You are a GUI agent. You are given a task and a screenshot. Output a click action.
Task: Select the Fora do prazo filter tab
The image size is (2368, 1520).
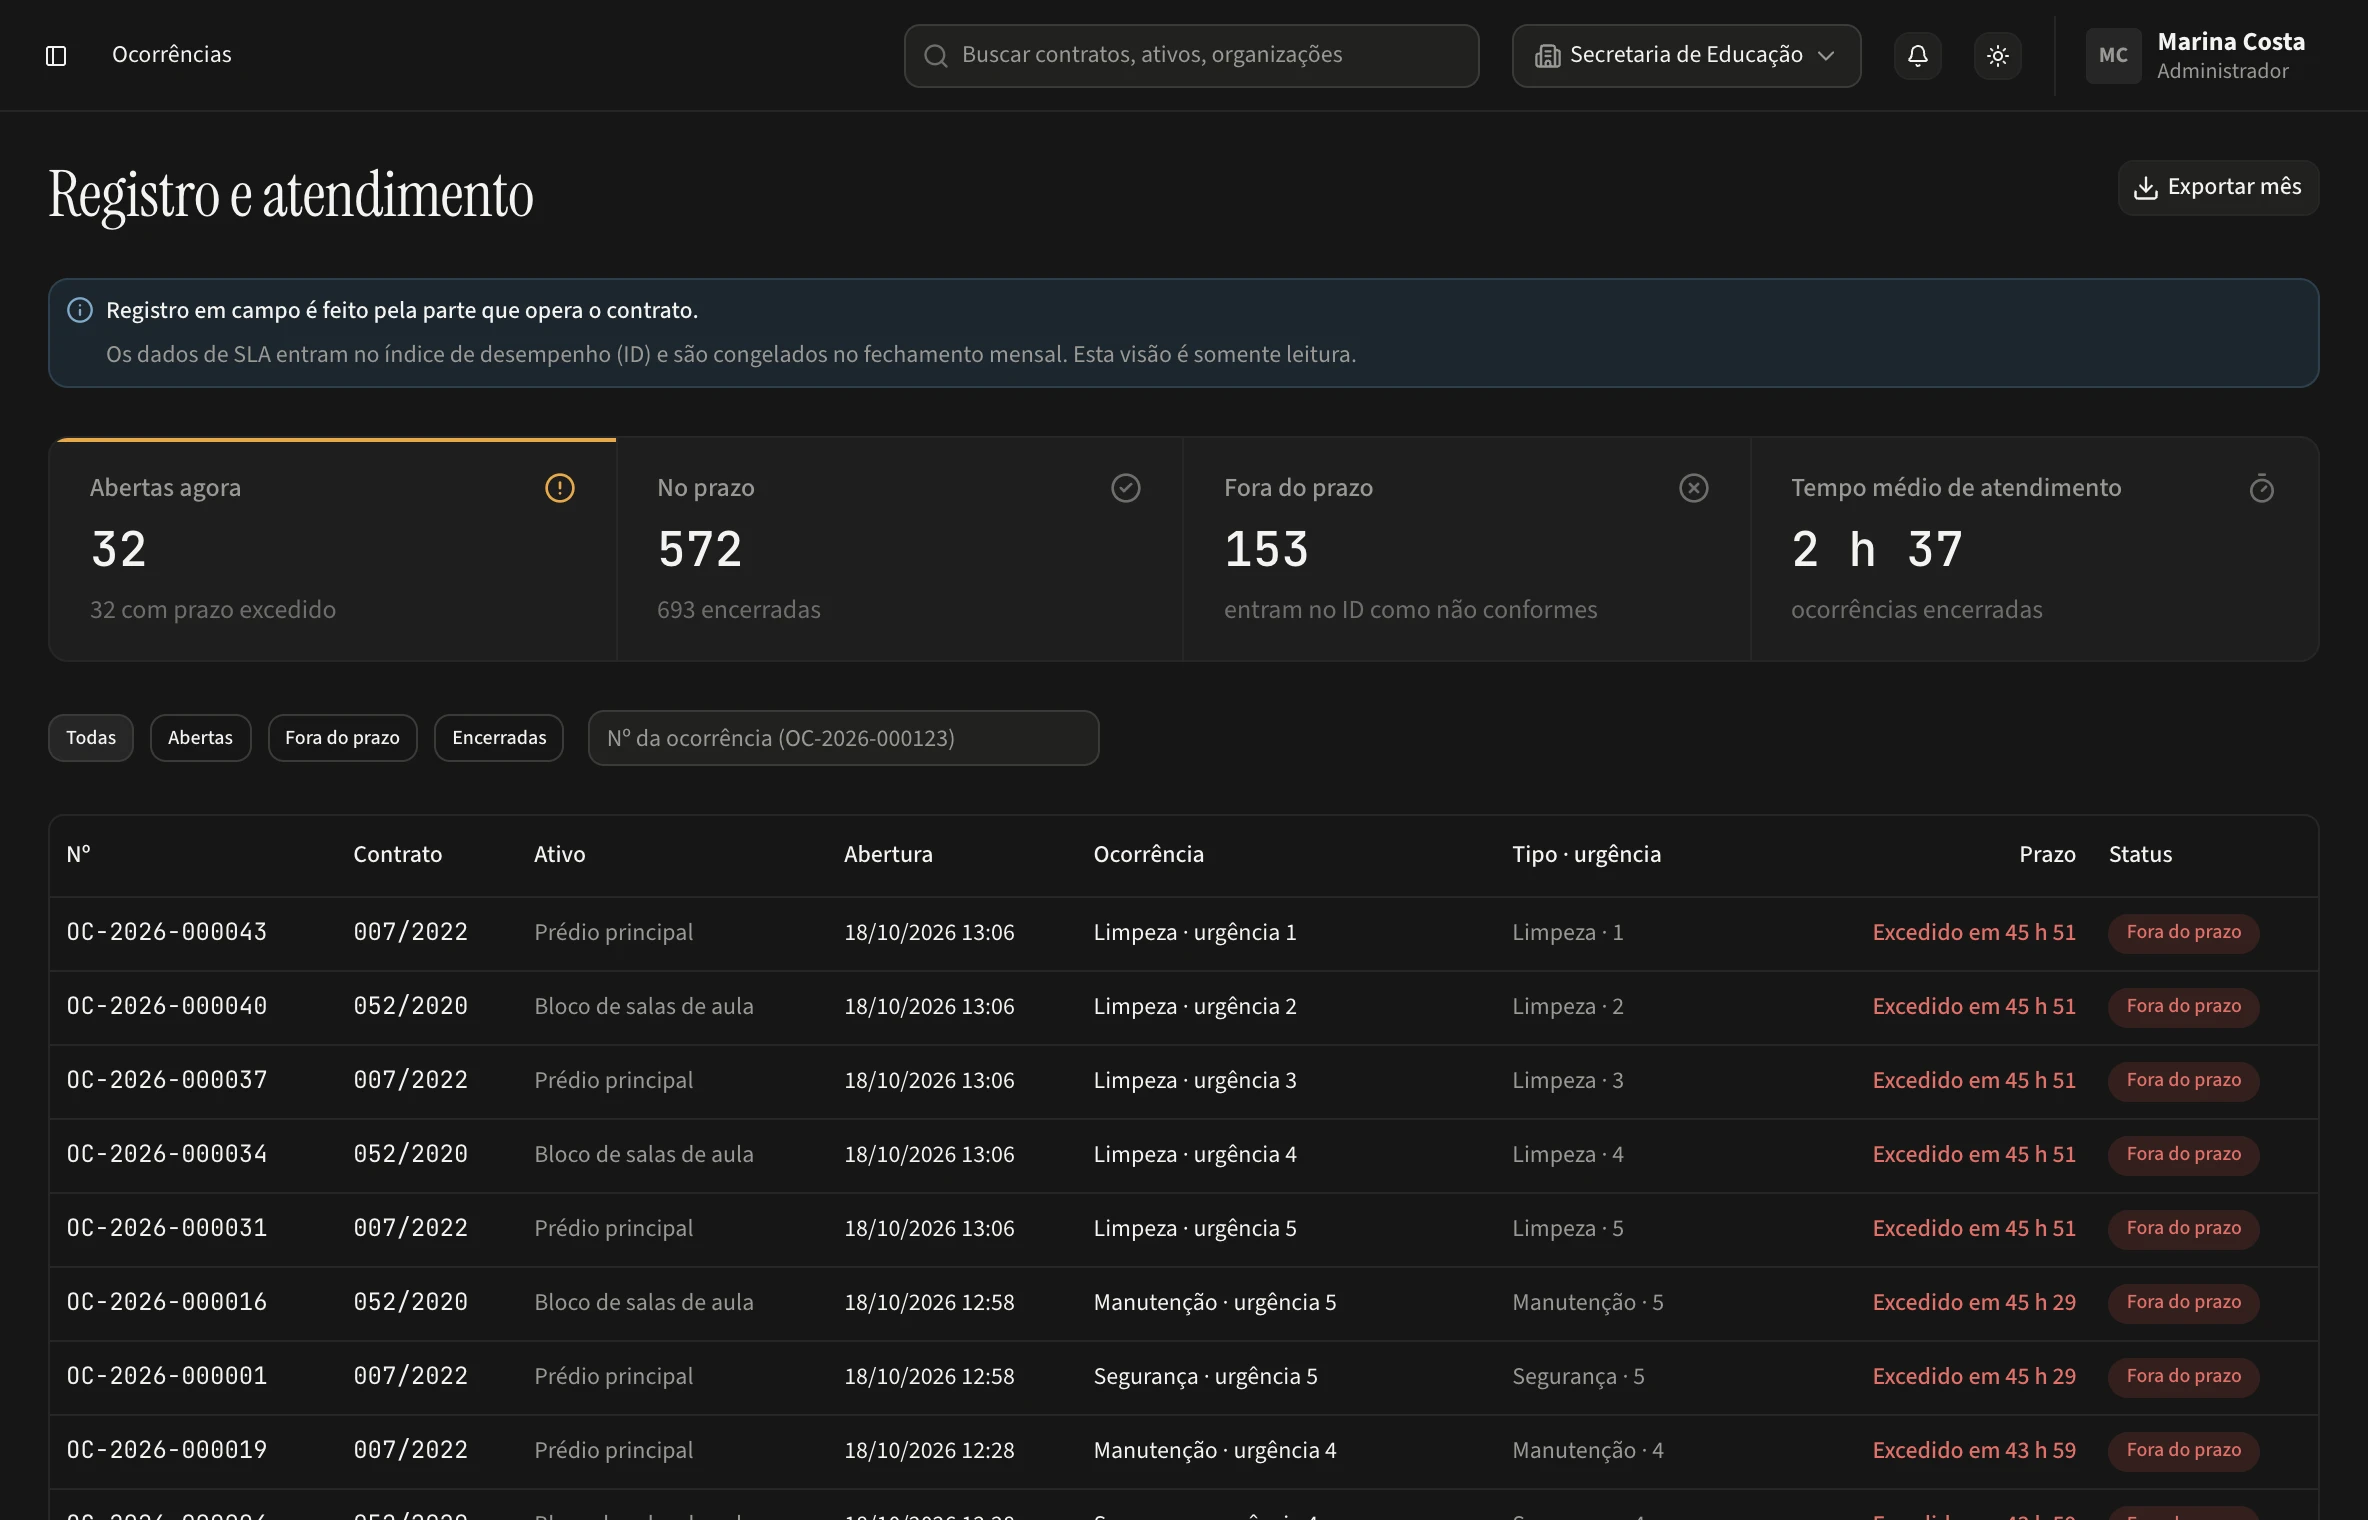point(342,738)
